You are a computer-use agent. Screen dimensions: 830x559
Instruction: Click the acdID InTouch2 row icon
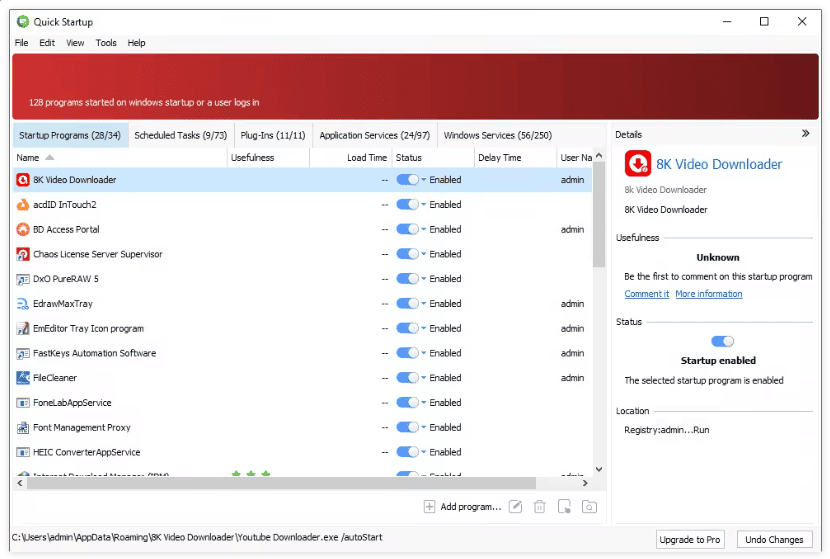pos(23,205)
